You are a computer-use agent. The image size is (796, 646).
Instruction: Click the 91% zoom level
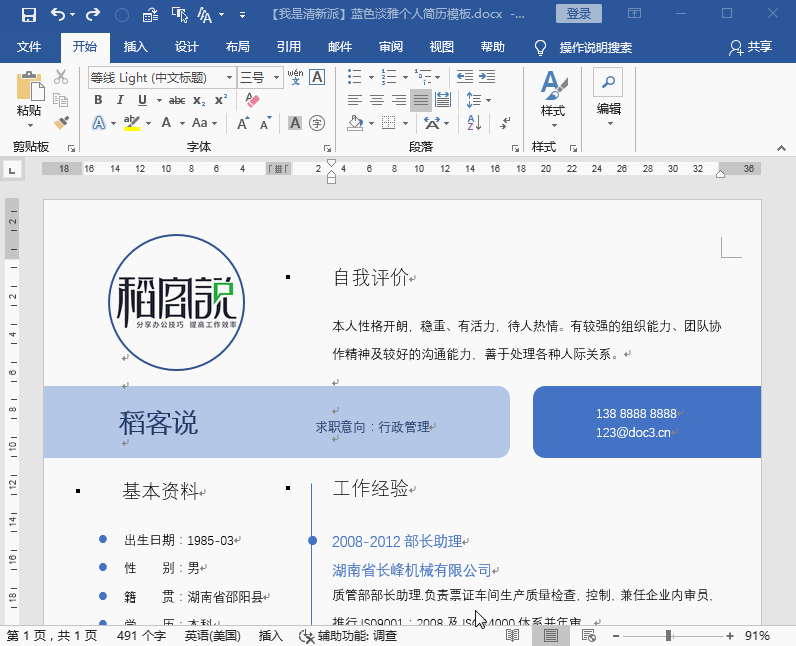(x=757, y=635)
